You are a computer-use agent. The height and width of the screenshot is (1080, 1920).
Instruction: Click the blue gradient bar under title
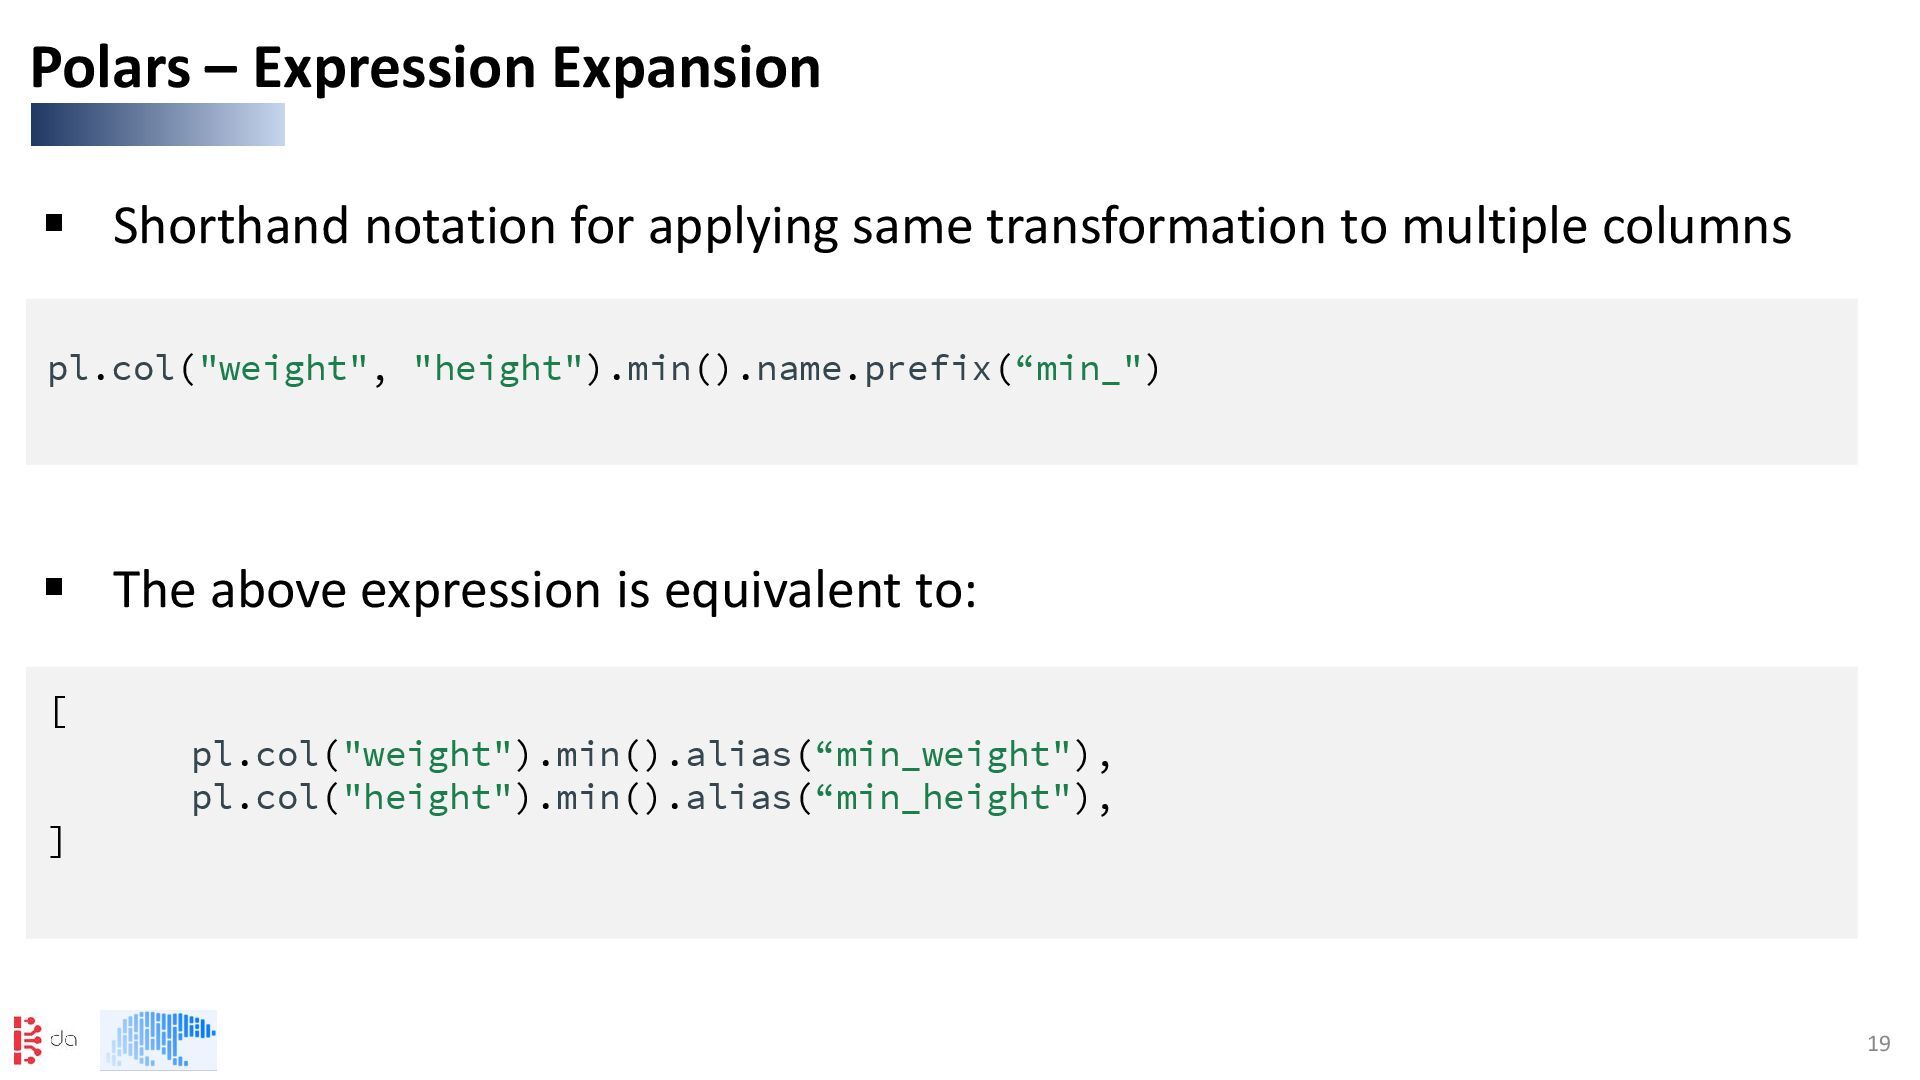[157, 125]
